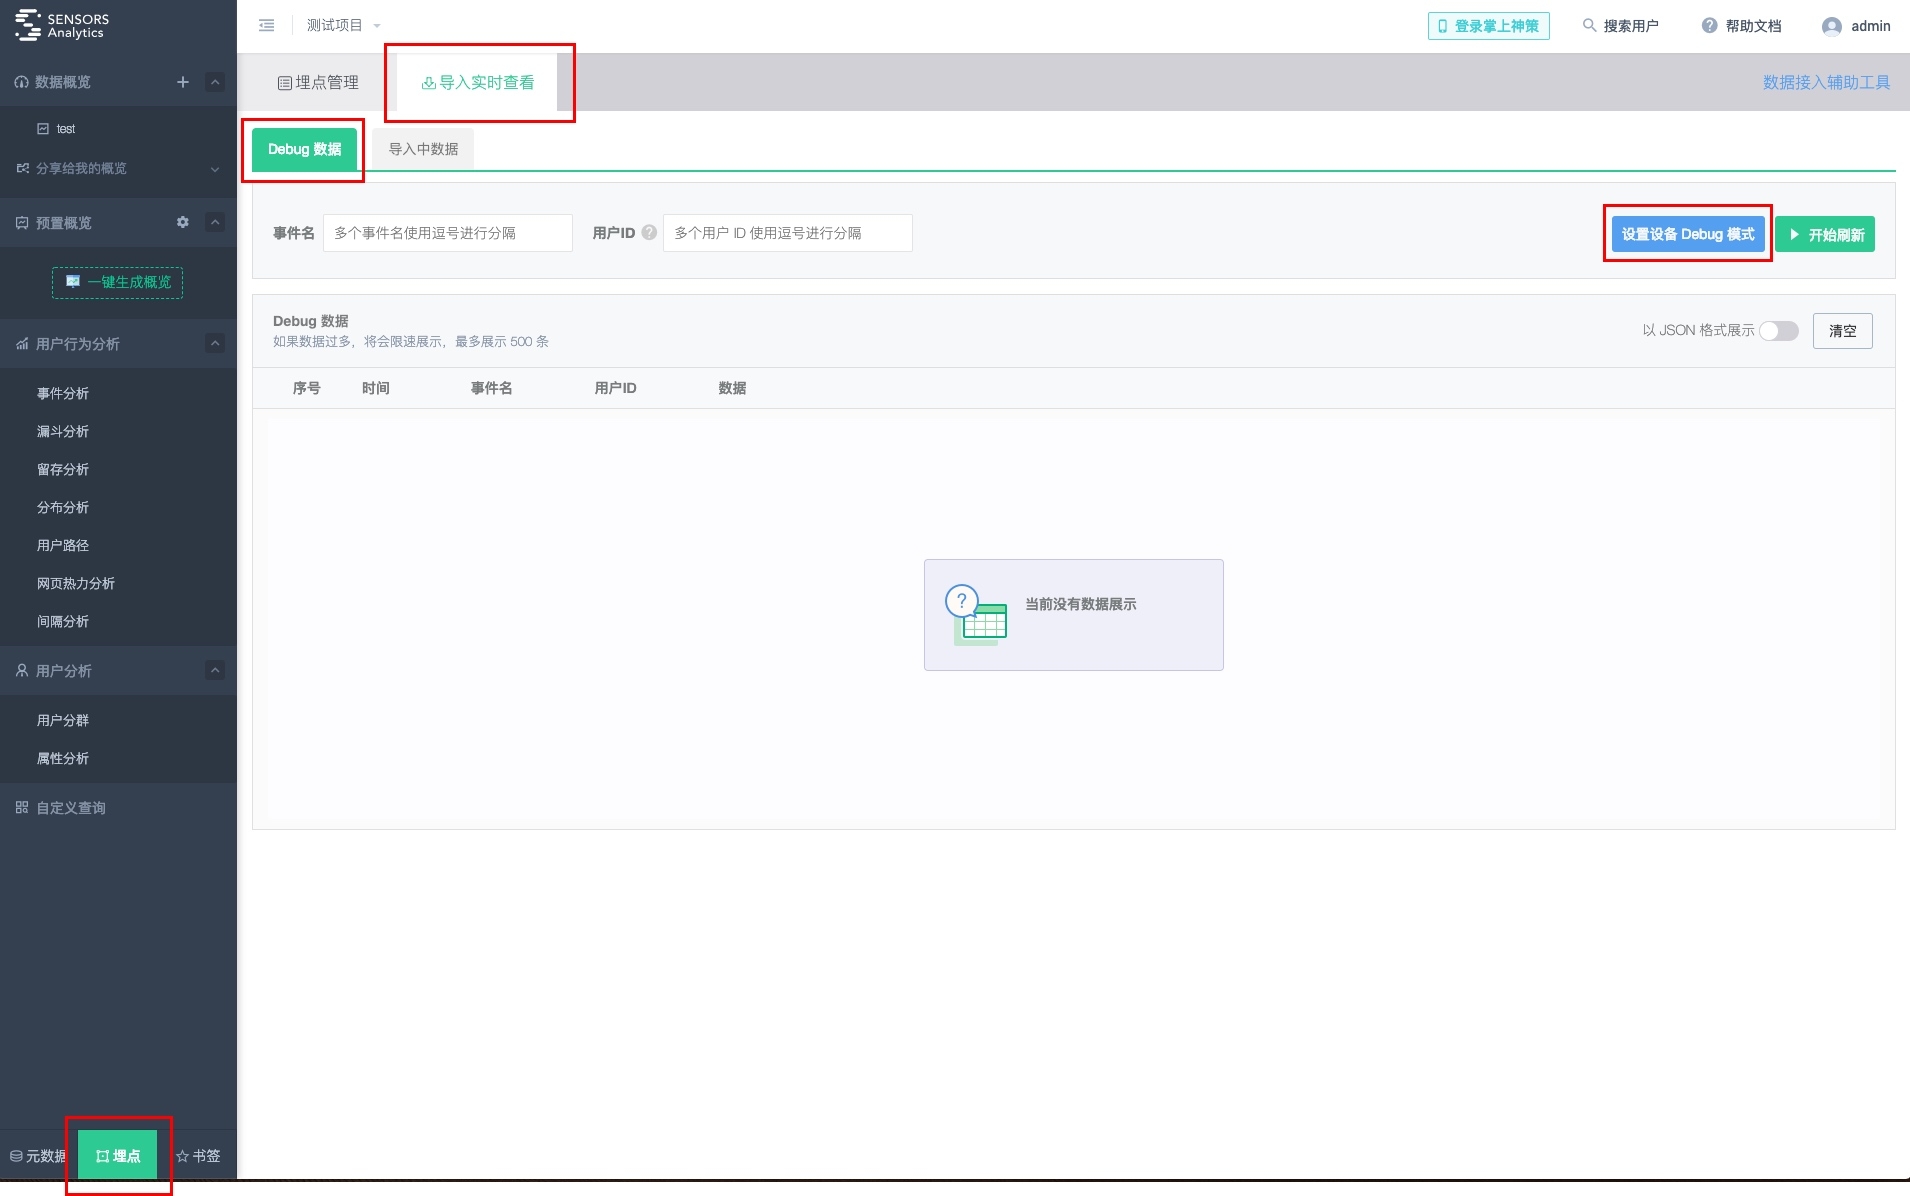
Task: Click the 开始刷新 button
Action: pyautogui.click(x=1825, y=235)
